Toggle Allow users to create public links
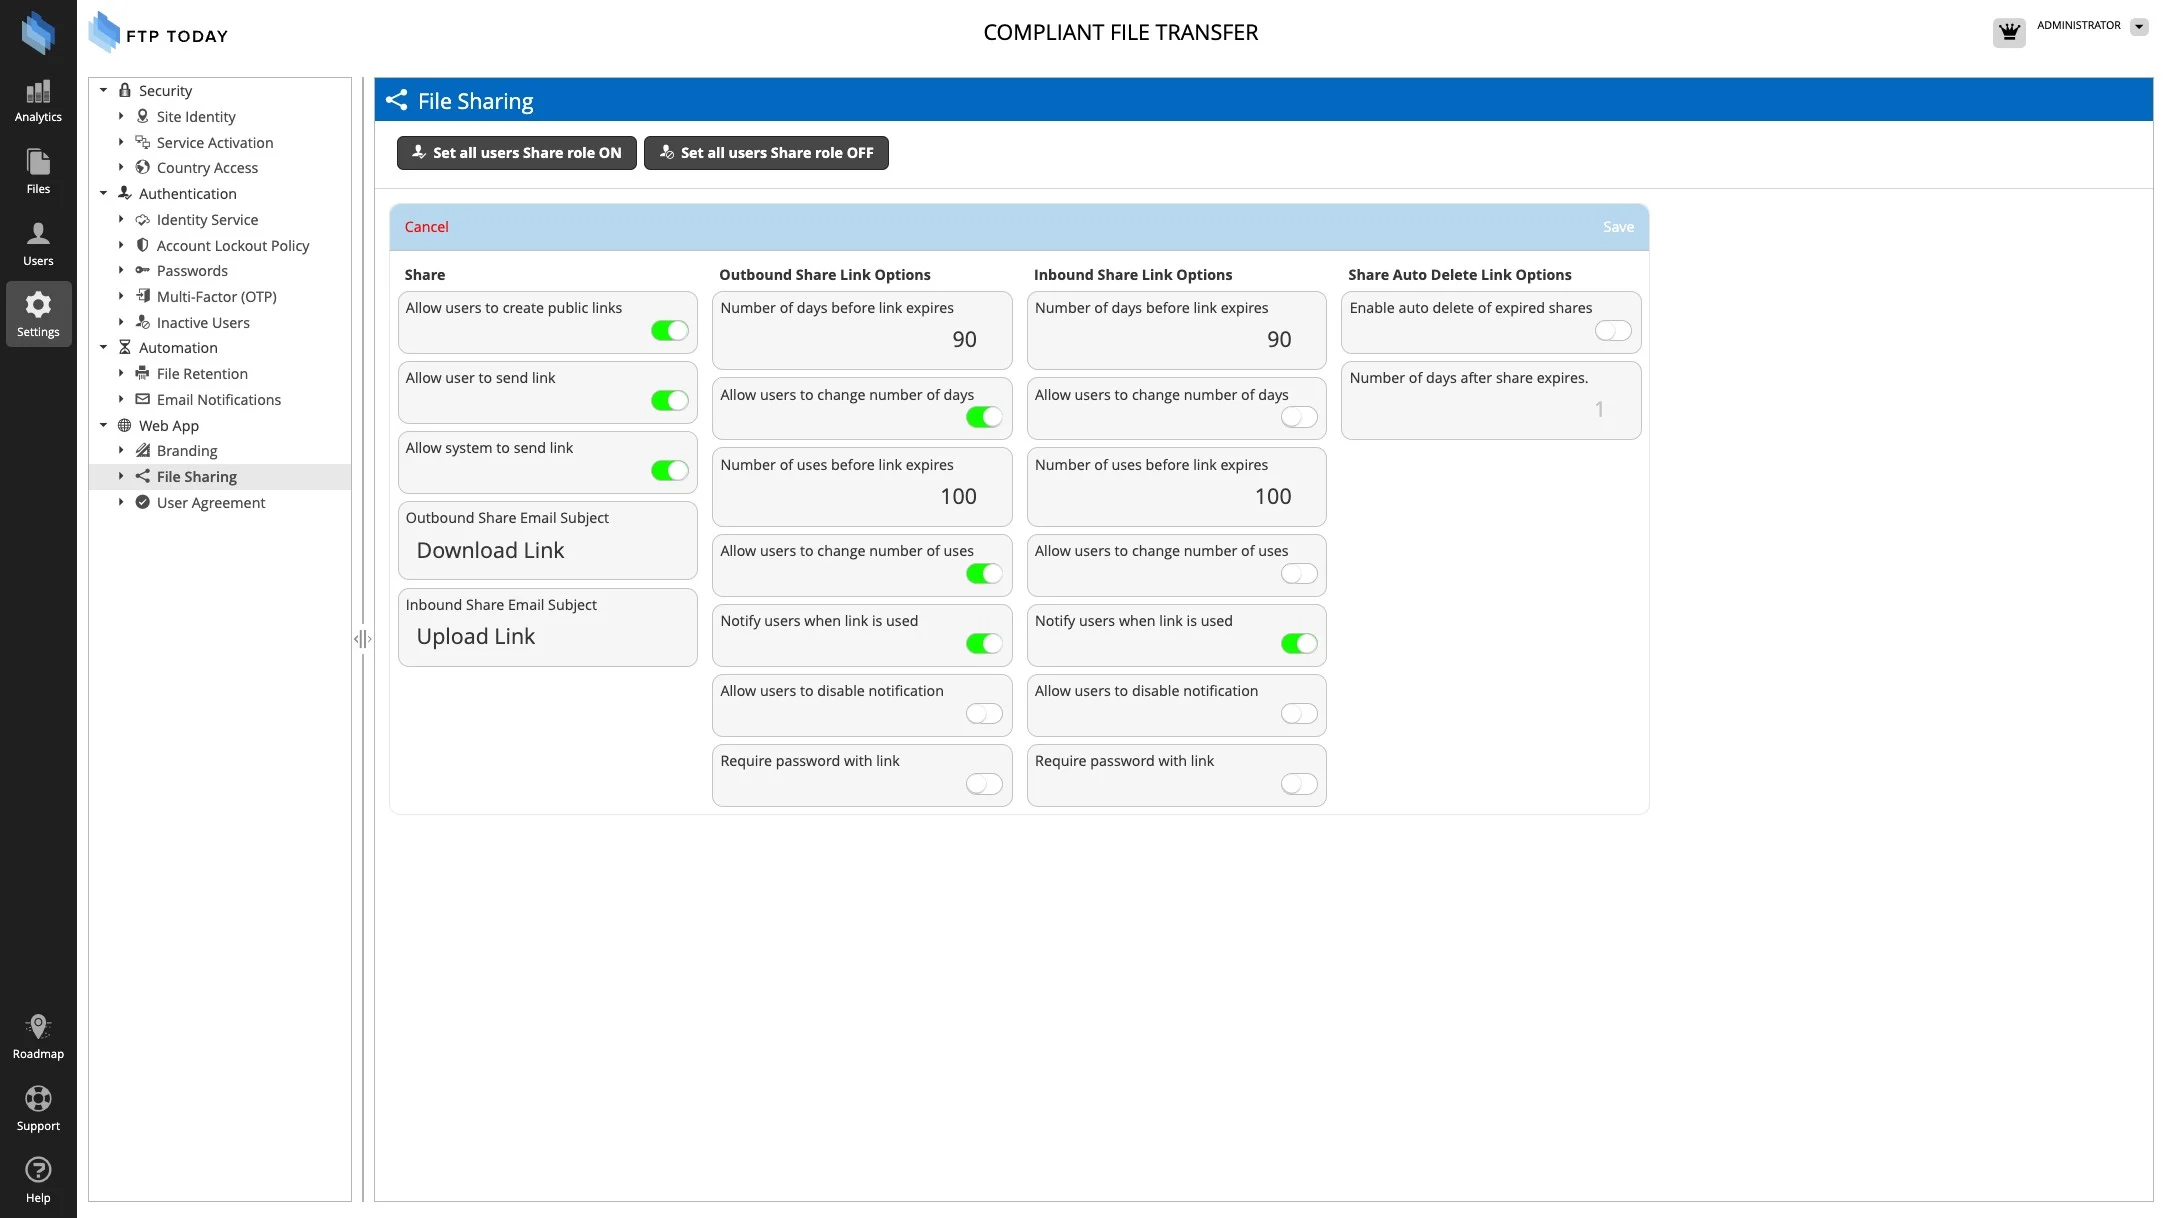 tap(669, 331)
